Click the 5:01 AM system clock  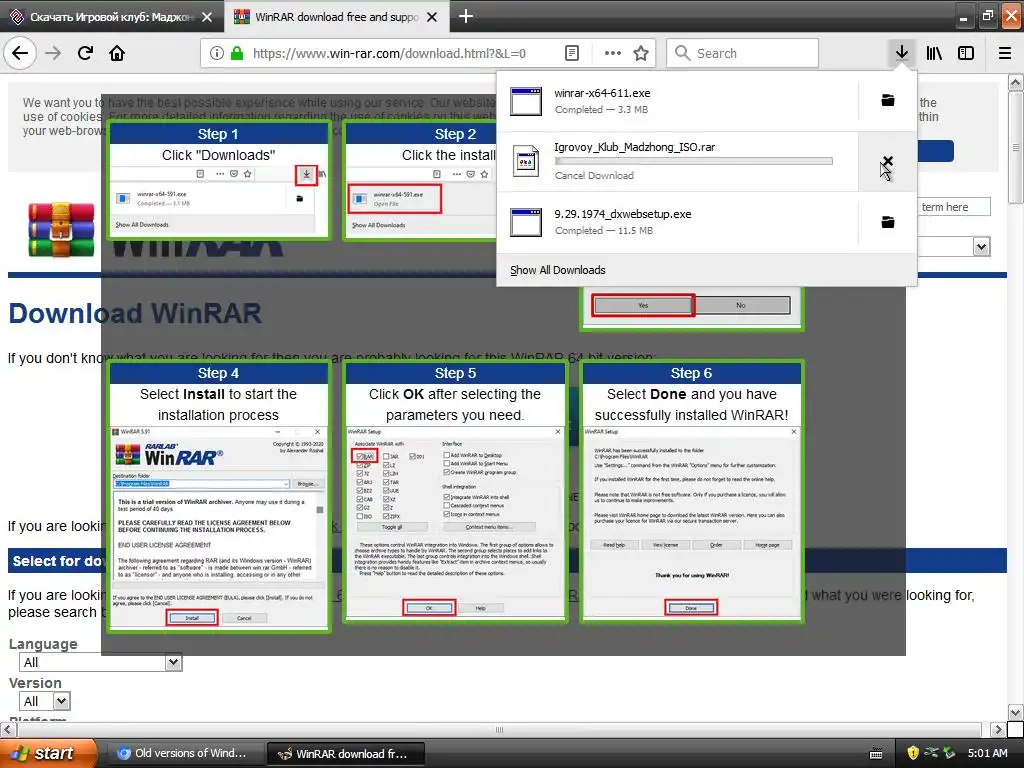coord(987,753)
